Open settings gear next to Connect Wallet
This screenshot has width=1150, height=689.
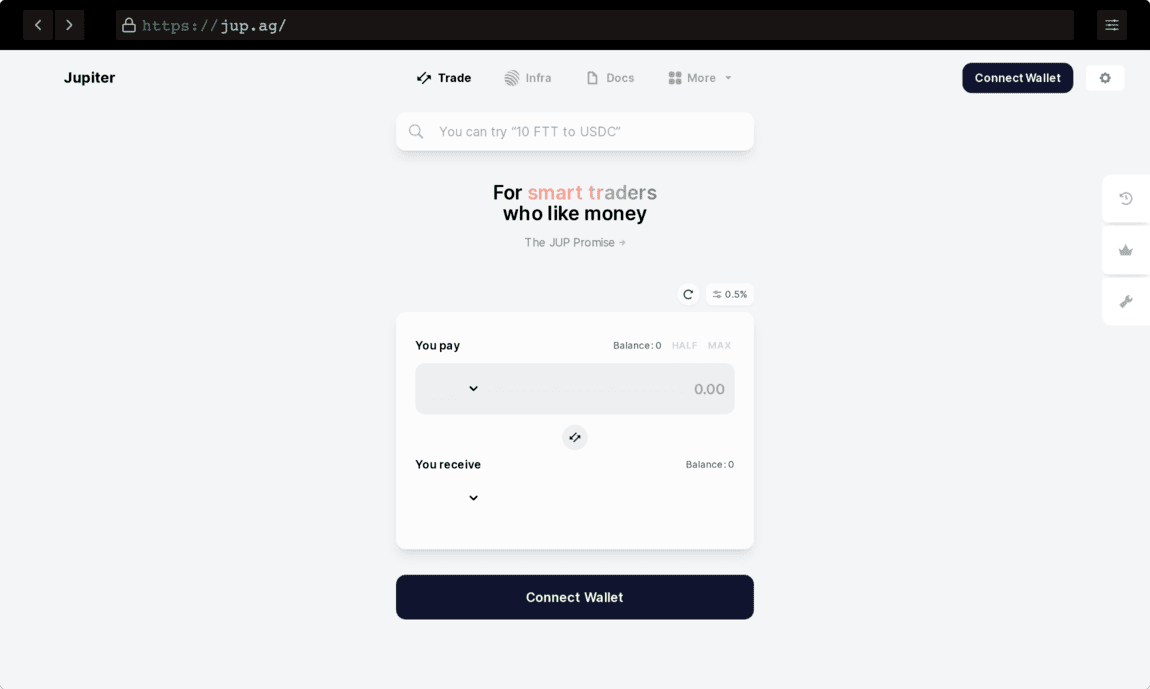click(1105, 78)
